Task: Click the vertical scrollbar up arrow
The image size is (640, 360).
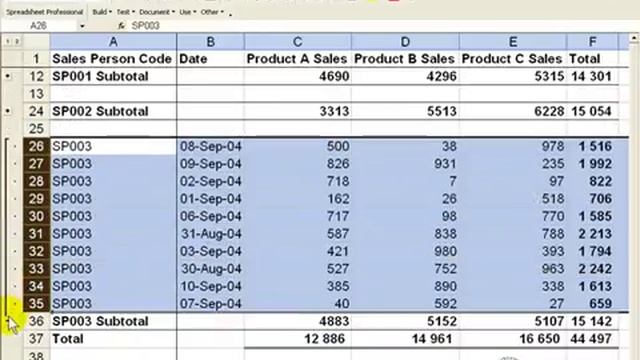Action: point(634,39)
